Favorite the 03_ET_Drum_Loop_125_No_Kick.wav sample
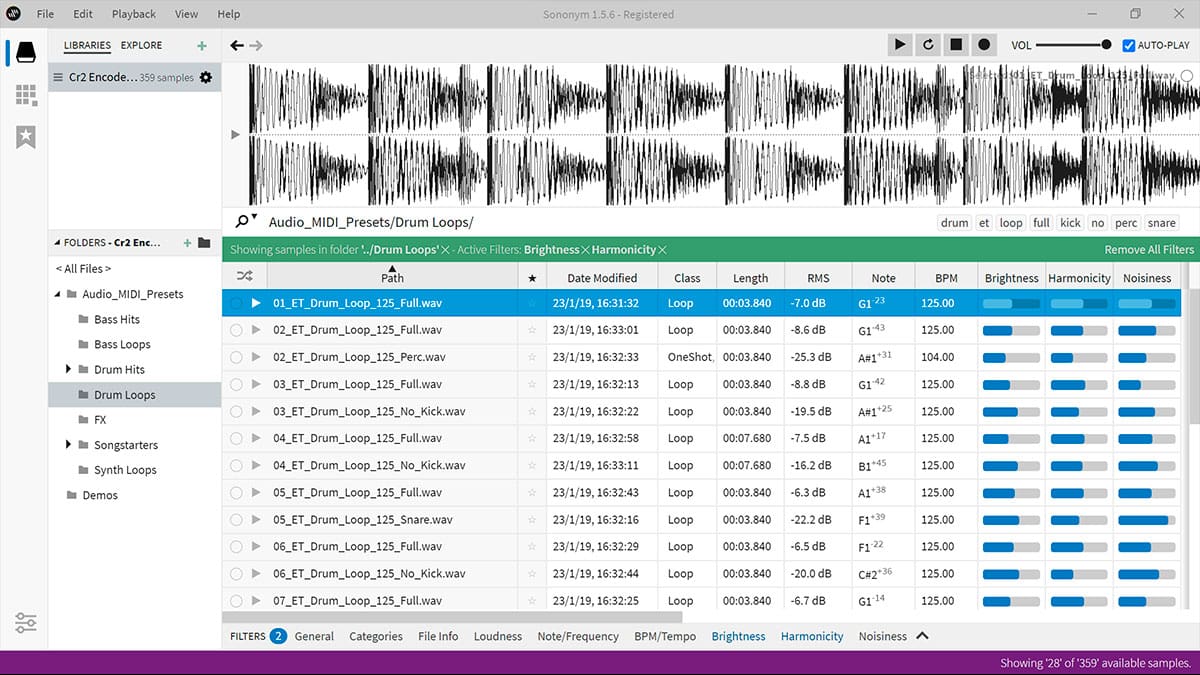This screenshot has width=1200, height=675. (x=532, y=411)
